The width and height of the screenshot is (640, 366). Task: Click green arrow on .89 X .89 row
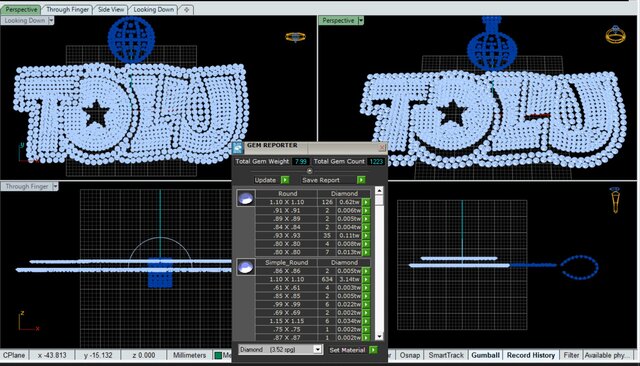coord(366,219)
